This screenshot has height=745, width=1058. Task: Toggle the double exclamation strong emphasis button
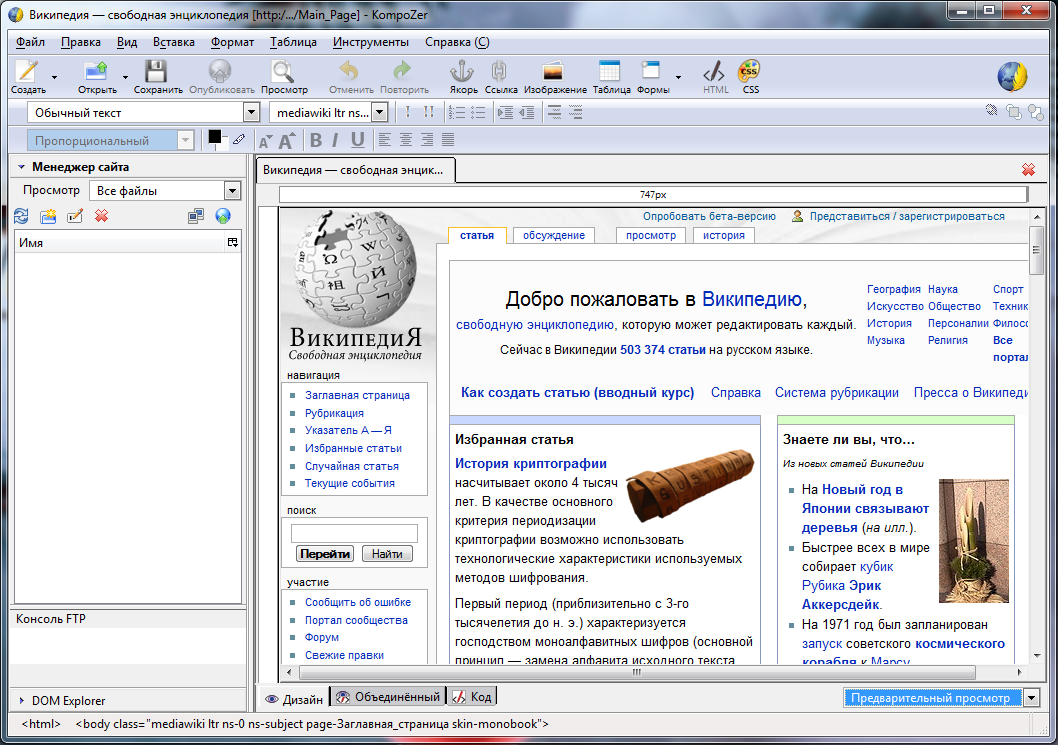428,113
